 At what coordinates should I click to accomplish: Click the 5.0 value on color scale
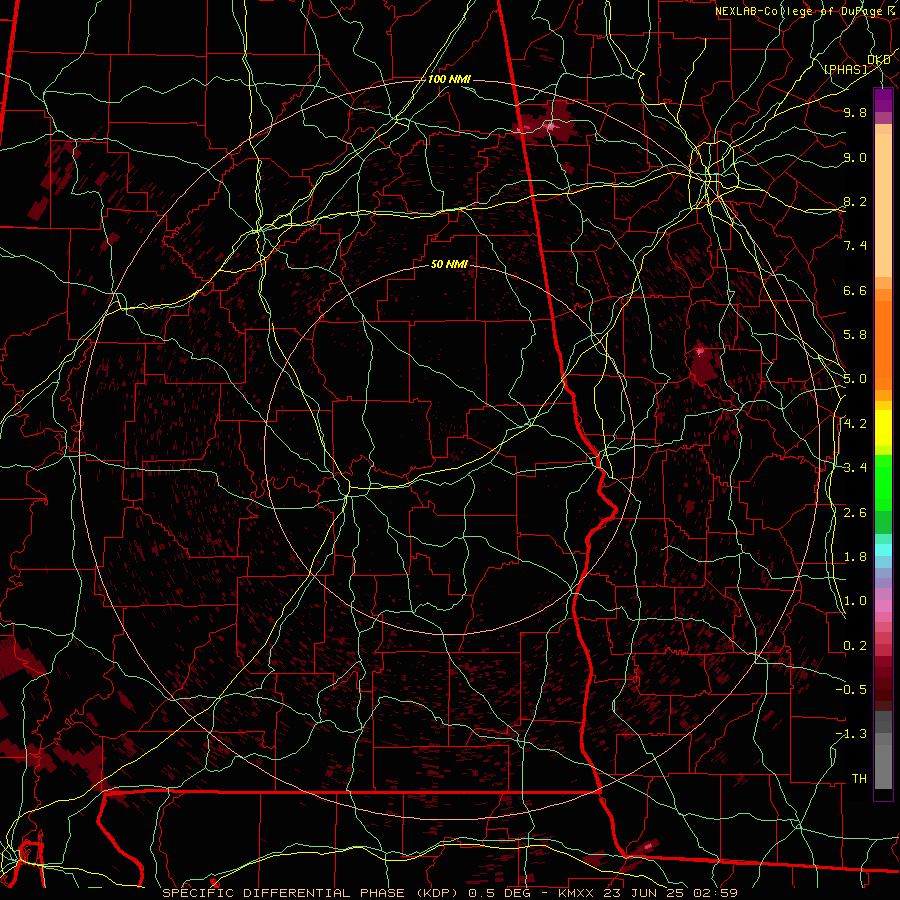point(855,379)
